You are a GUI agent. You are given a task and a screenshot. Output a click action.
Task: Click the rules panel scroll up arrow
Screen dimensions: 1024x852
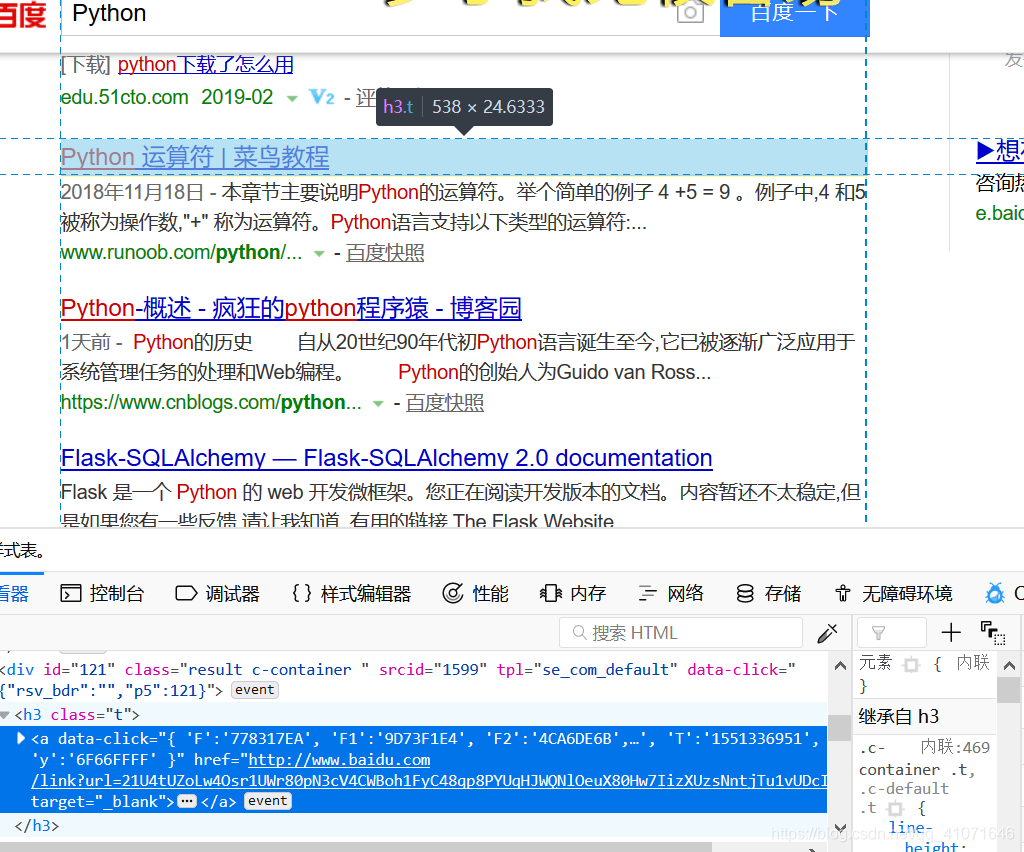coord(1010,666)
